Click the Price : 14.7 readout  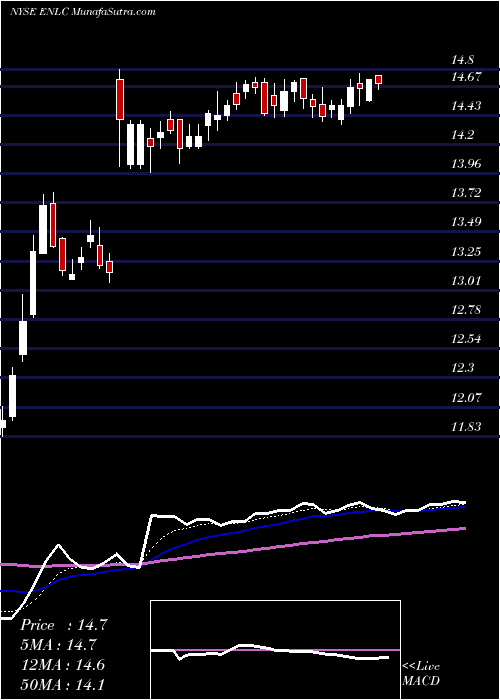click(63, 625)
